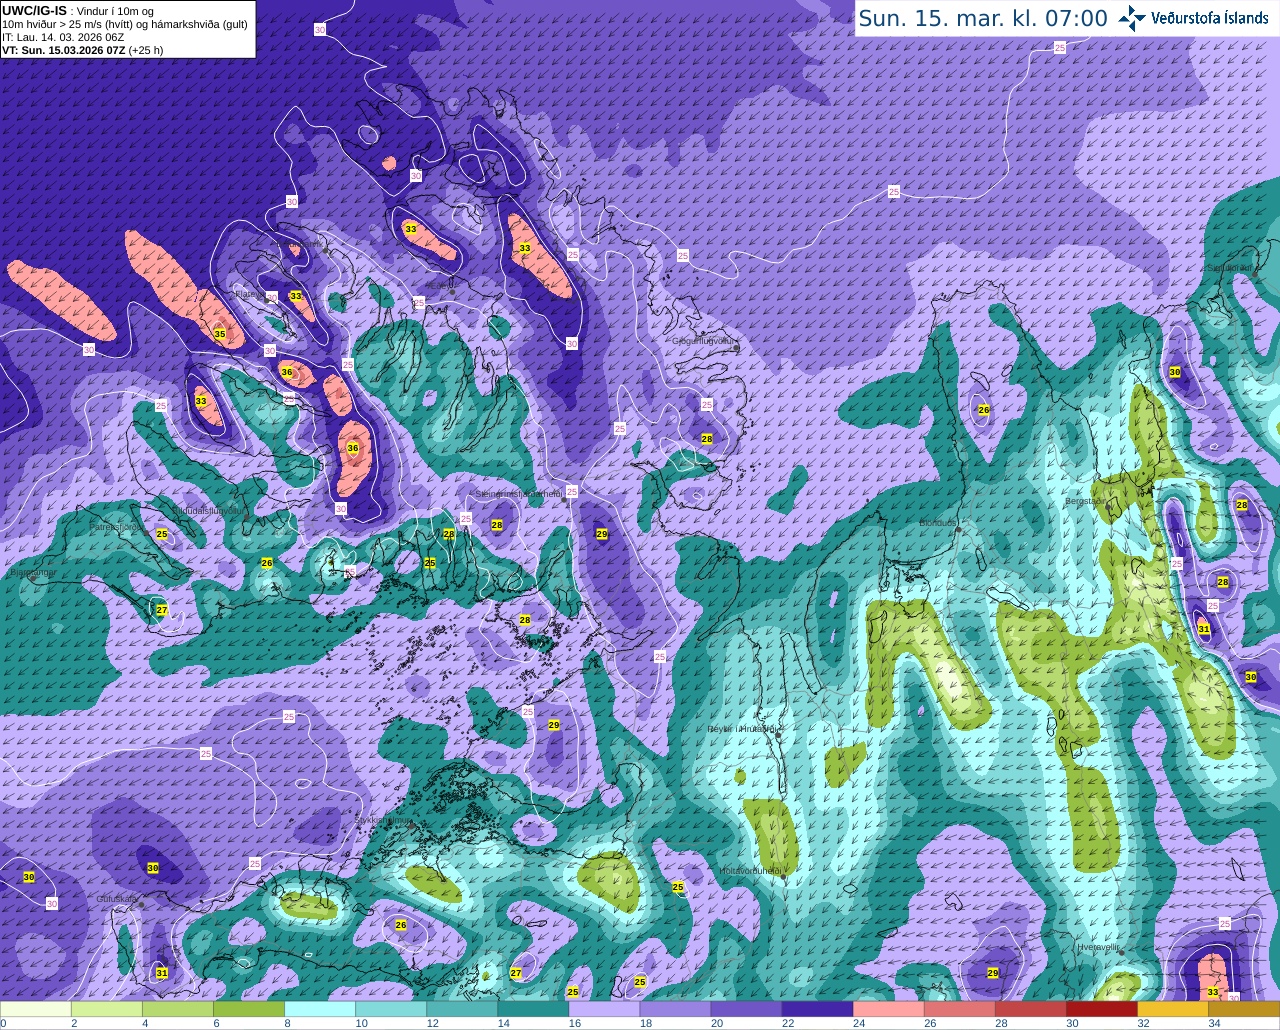Pick the light yellow-green 2–4 legend swatch

107,1009
